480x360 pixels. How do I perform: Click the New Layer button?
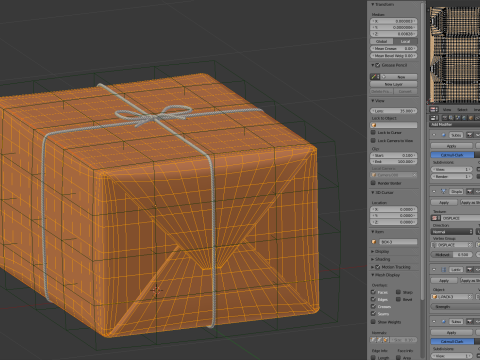pos(394,84)
